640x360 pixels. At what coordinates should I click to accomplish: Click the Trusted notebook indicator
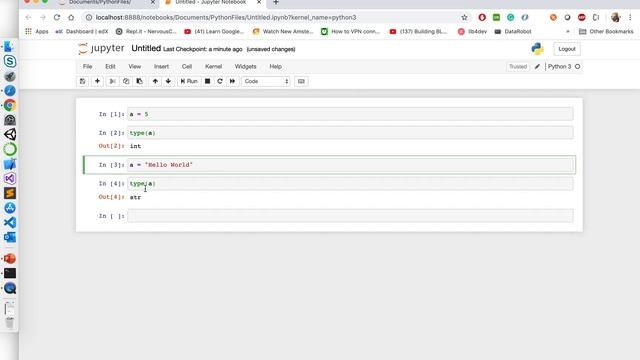point(518,67)
